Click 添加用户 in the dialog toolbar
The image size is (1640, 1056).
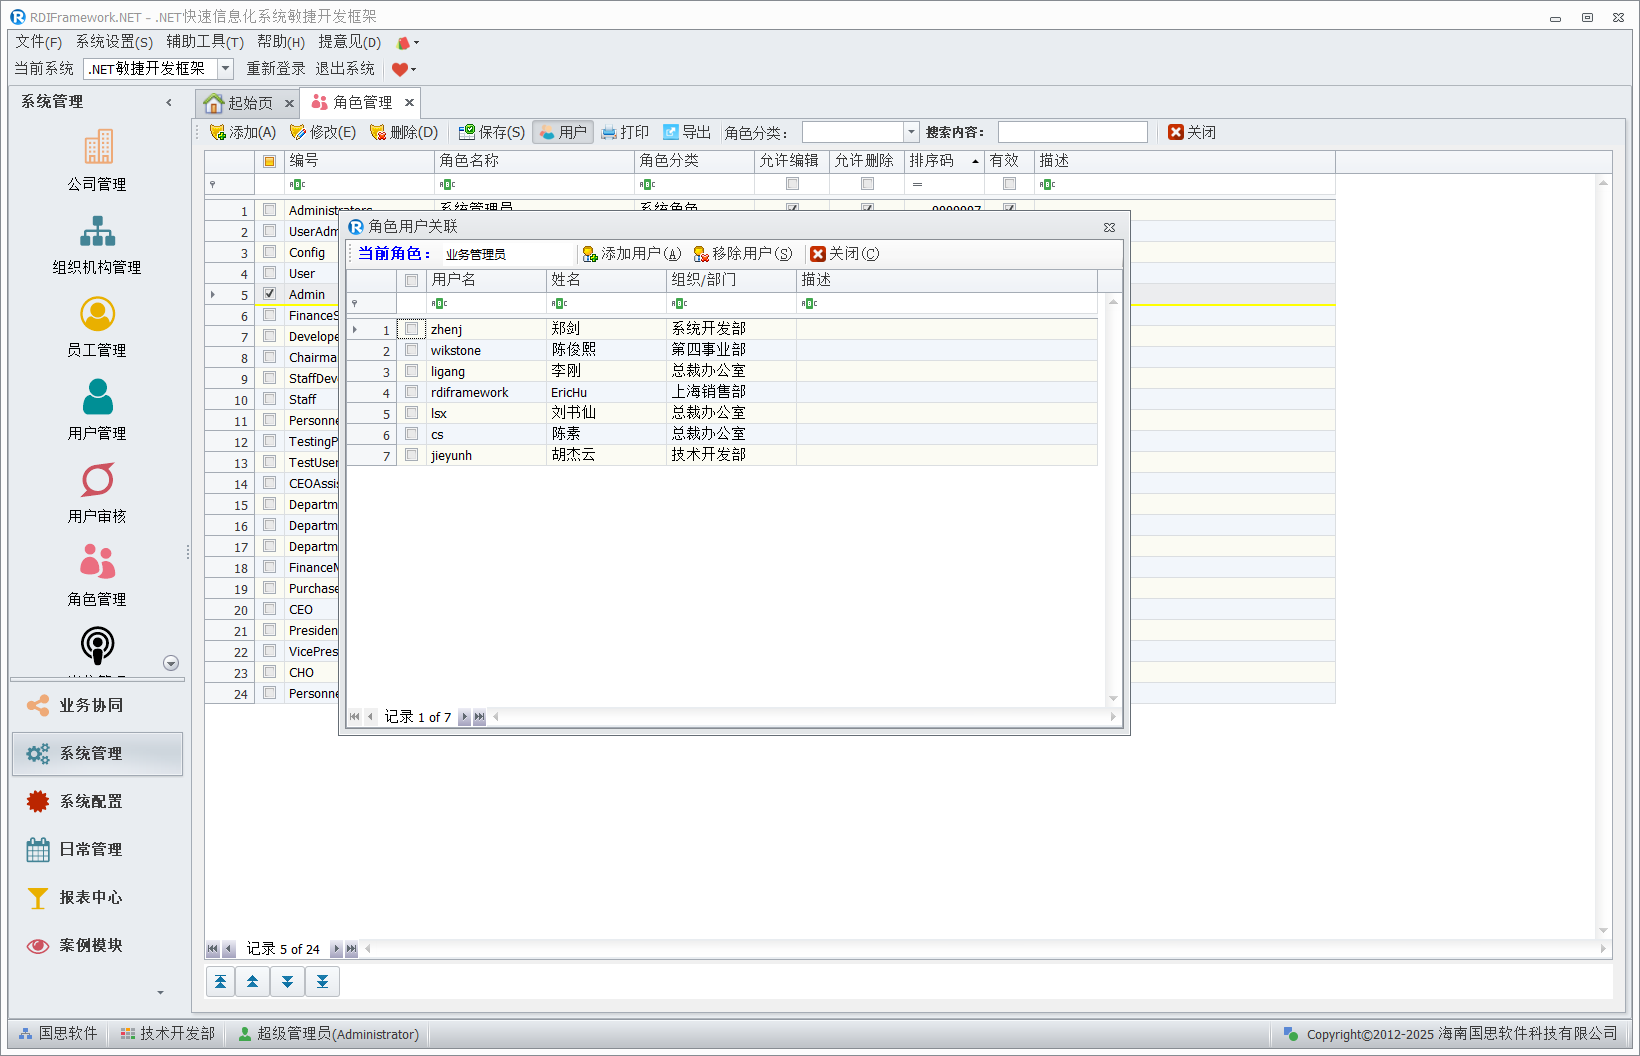632,254
